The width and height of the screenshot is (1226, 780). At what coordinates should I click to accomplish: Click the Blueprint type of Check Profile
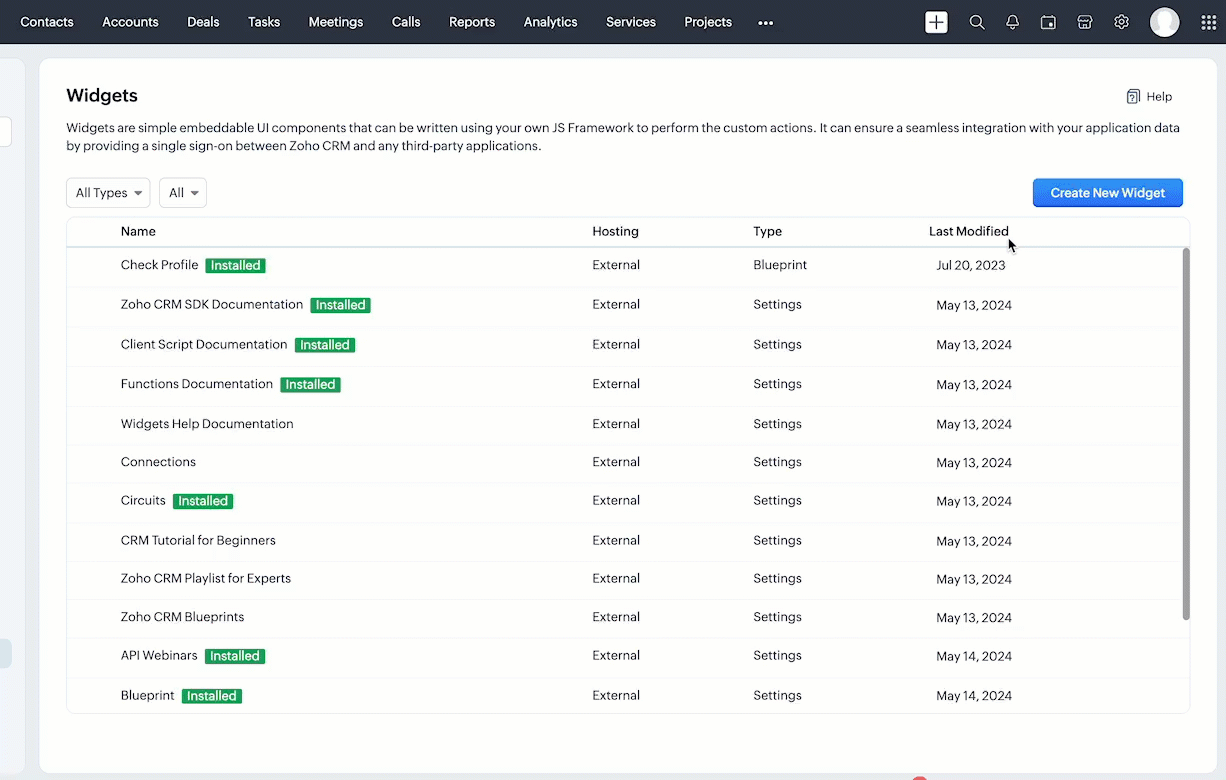coord(780,265)
